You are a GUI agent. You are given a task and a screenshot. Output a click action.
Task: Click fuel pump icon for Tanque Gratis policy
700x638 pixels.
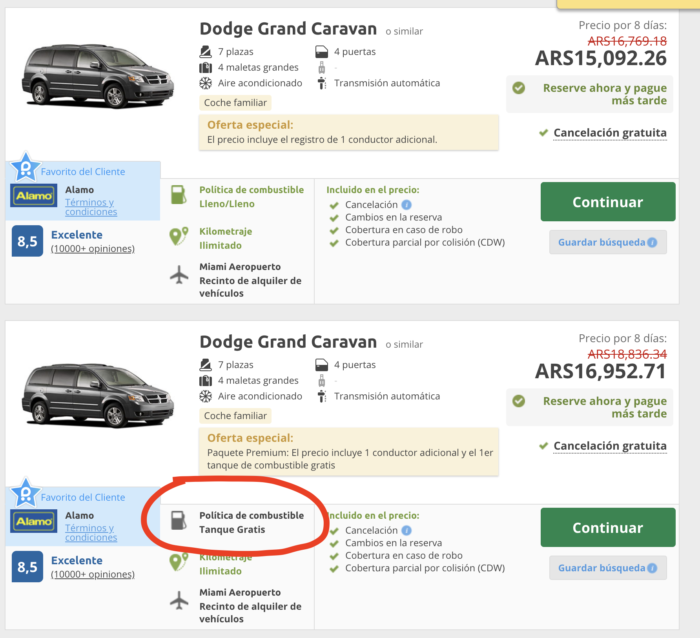click(x=179, y=521)
